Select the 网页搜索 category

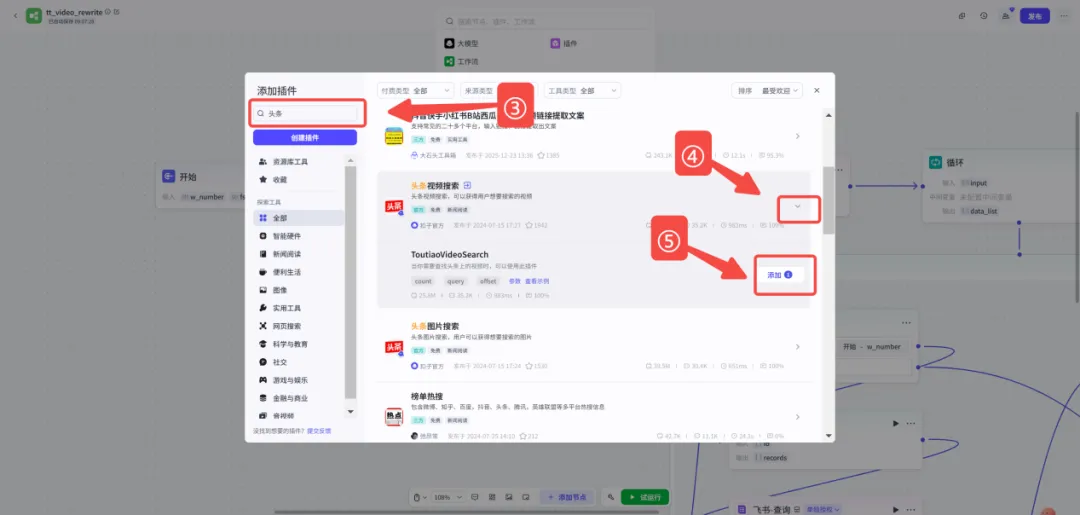click(298, 326)
